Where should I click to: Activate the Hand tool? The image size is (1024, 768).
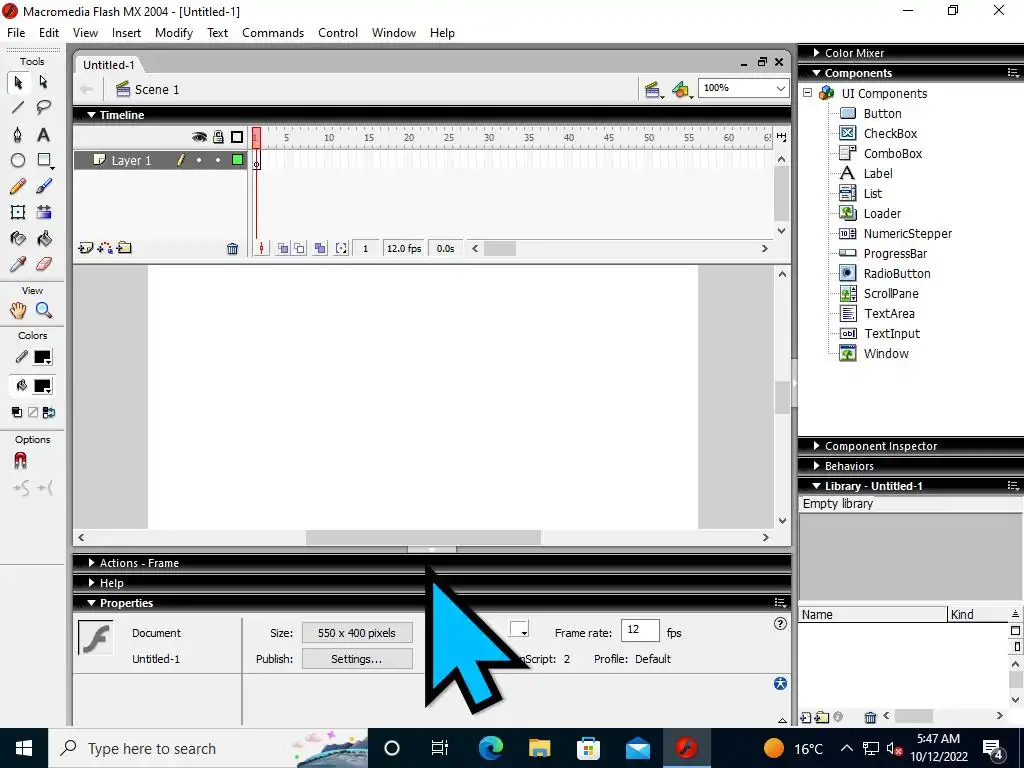tap(18, 310)
